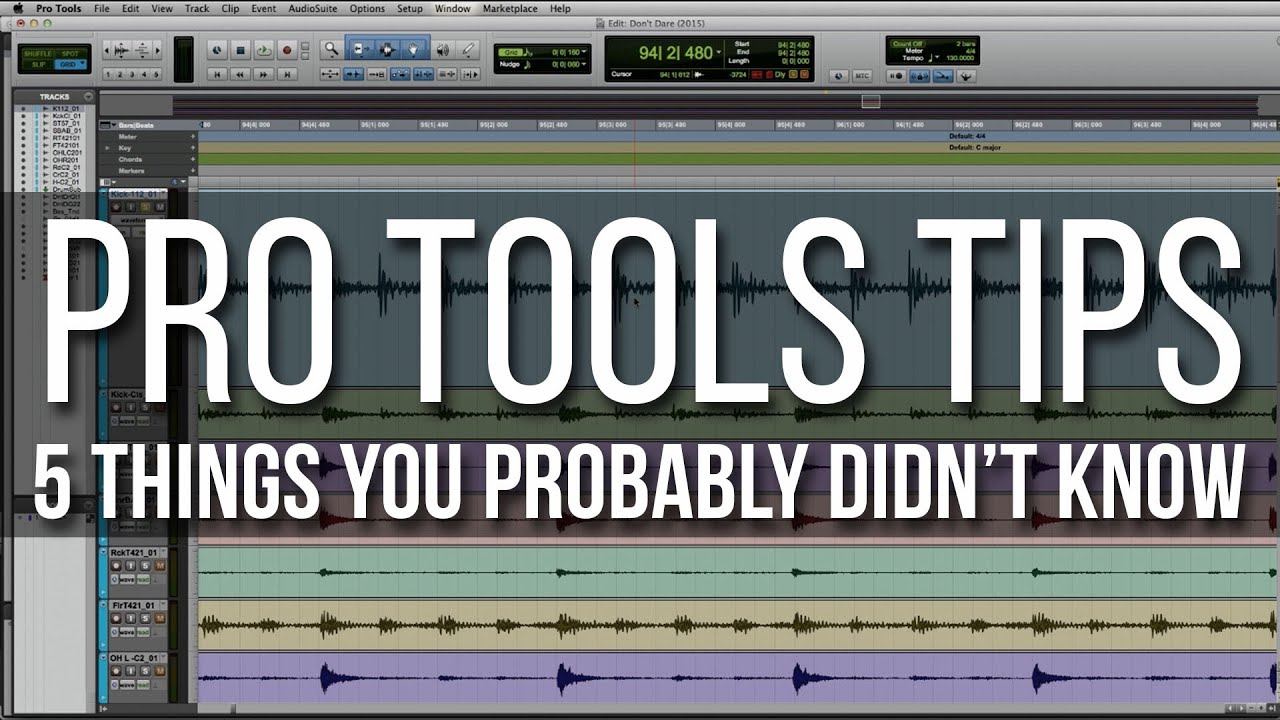
Task: Mute the FlrT421_01 track
Action: click(160, 618)
